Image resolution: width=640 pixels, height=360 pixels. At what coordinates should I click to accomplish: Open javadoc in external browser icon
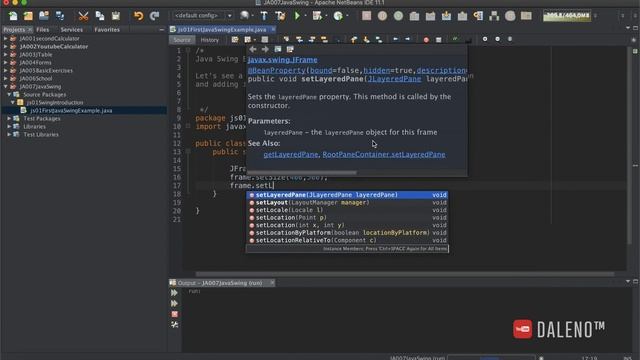click(x=278, y=49)
